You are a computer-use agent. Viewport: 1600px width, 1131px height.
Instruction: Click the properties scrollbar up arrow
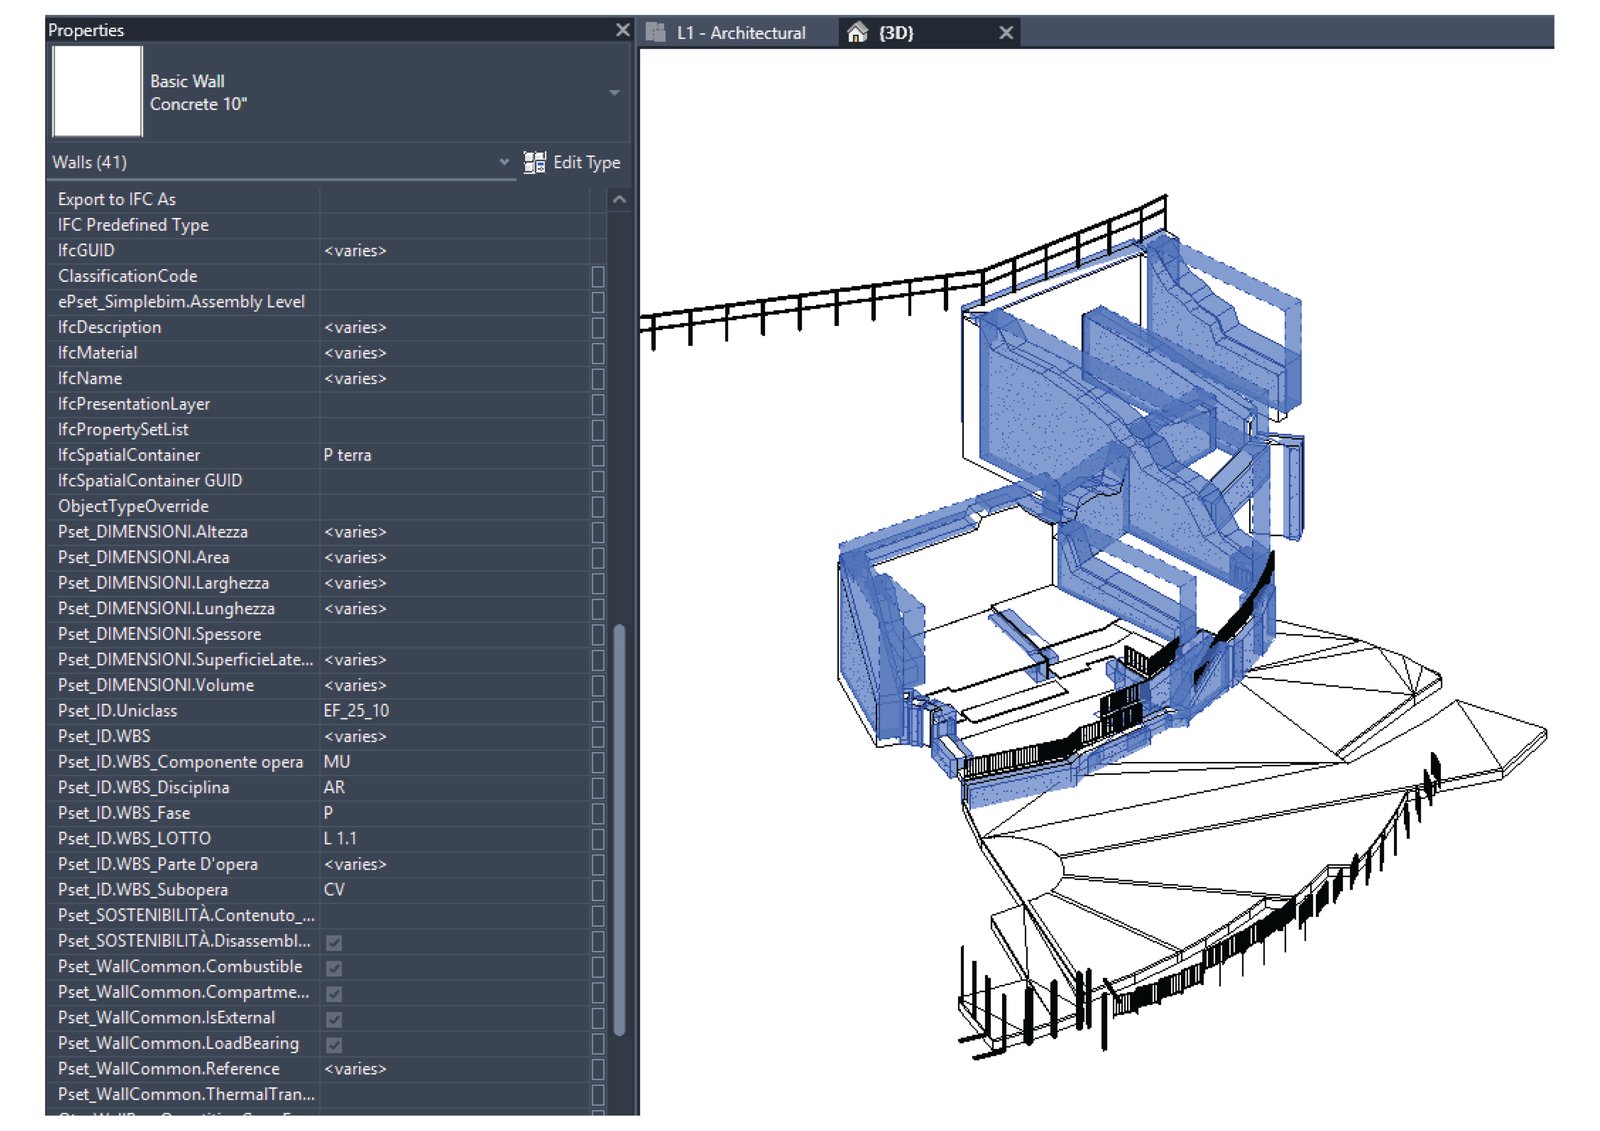tap(619, 199)
